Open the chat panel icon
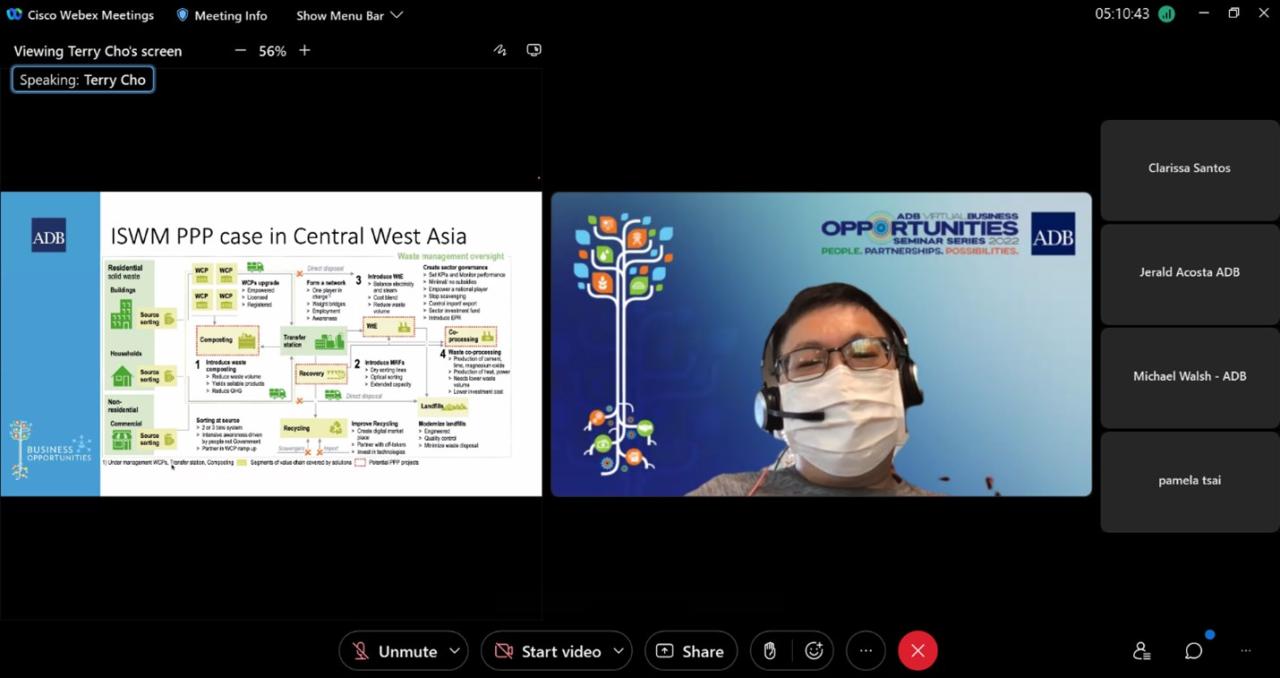Viewport: 1280px width, 678px height. [x=1193, y=651]
